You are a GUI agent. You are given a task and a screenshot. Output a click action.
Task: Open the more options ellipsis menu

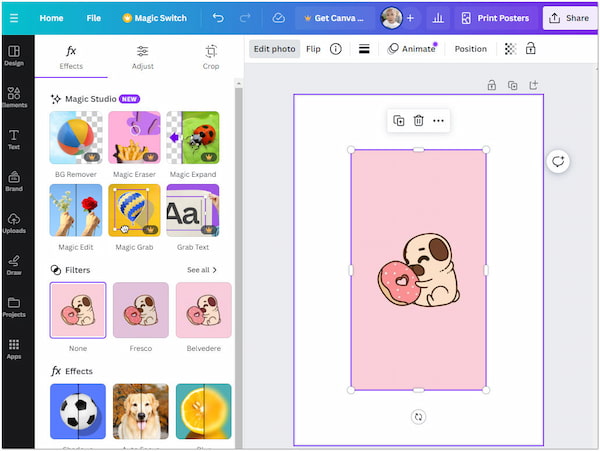[438, 121]
